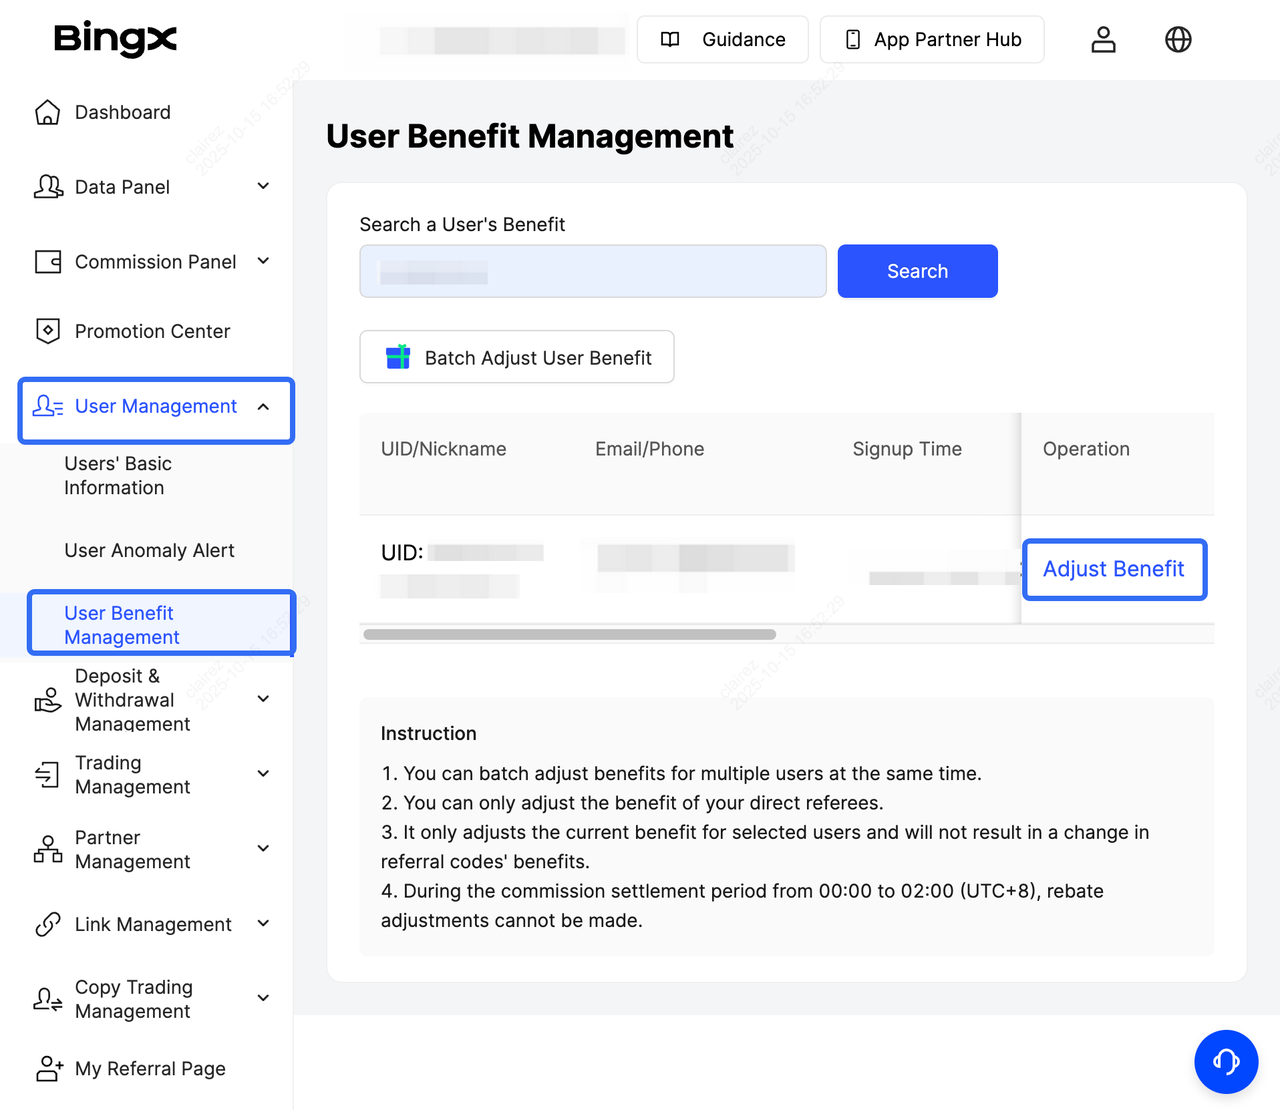Image resolution: width=1280 pixels, height=1110 pixels.
Task: Click the gift icon in Batch Adjust
Action: click(x=398, y=357)
